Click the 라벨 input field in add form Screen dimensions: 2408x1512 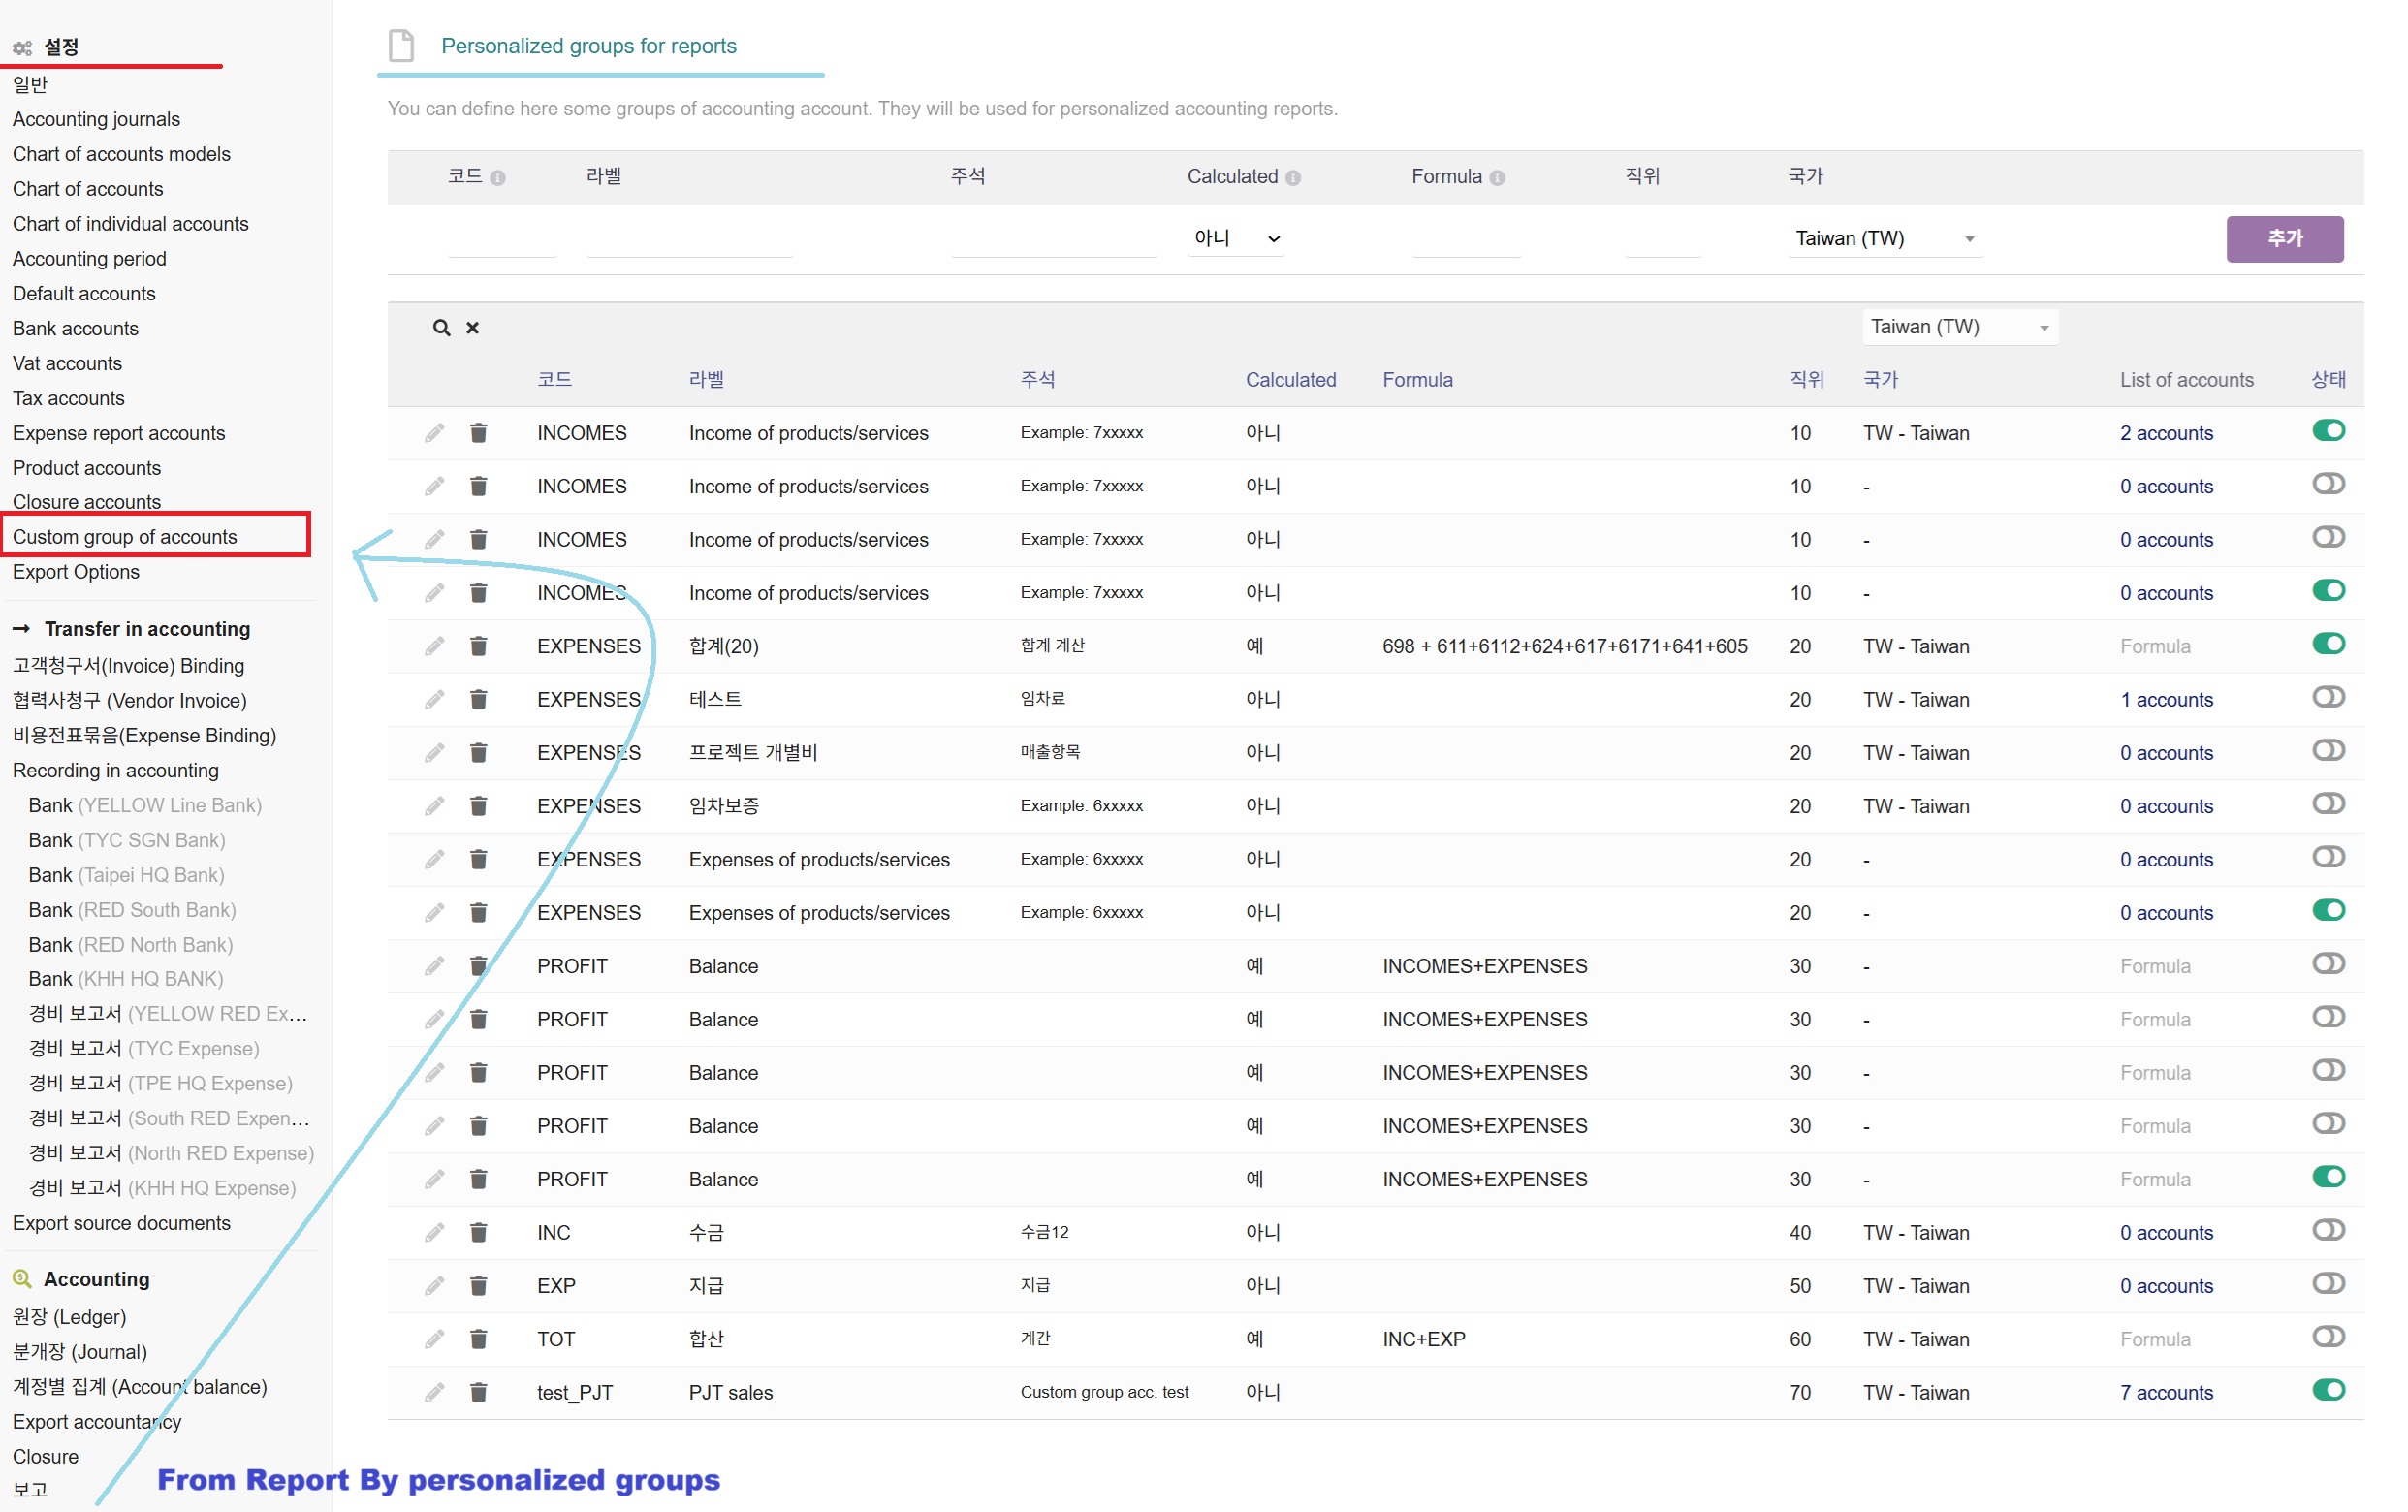[x=690, y=240]
